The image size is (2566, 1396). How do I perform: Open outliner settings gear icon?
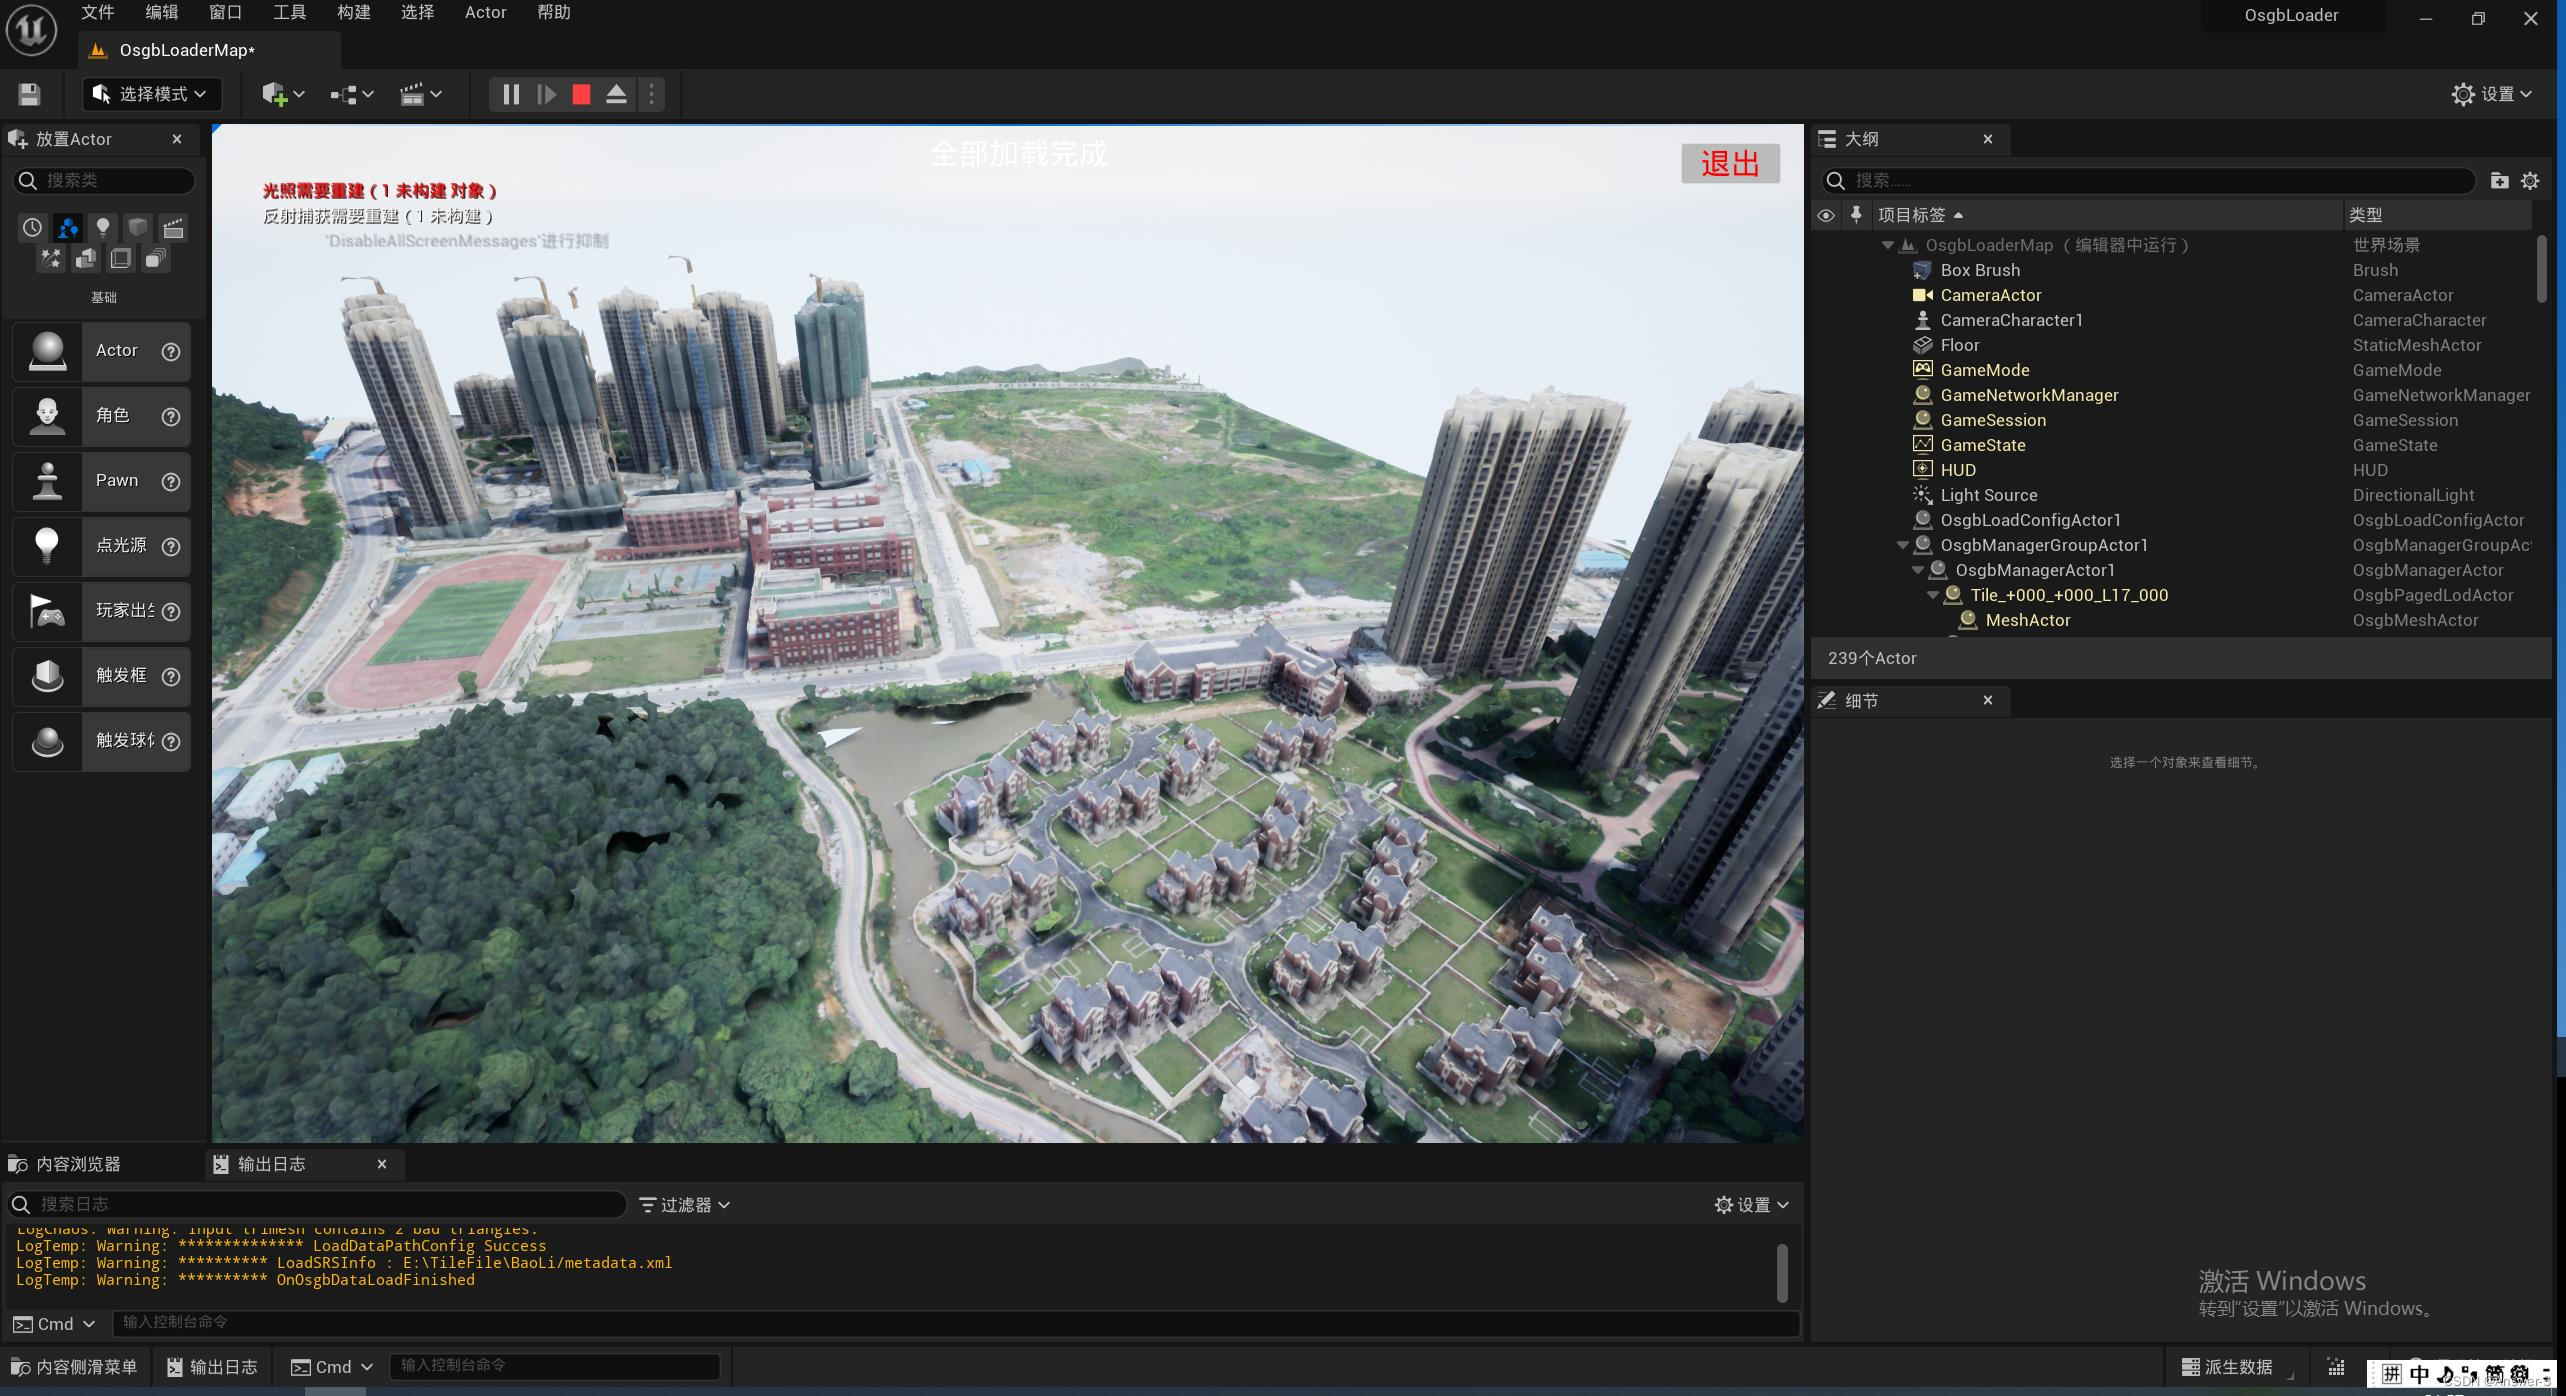[x=2529, y=180]
